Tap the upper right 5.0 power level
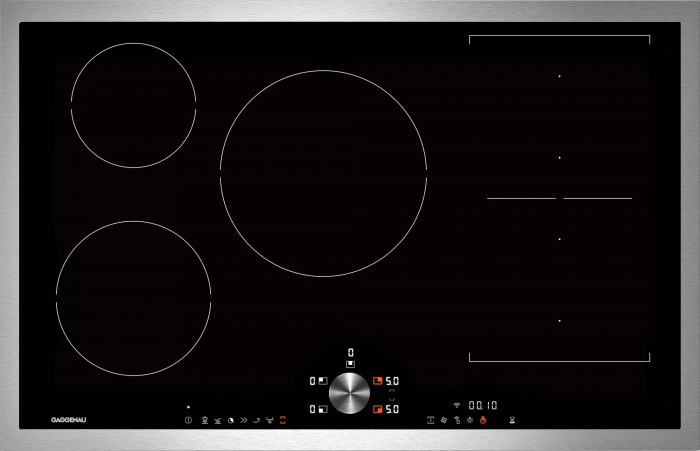Viewport: 700px width, 451px height. point(392,381)
